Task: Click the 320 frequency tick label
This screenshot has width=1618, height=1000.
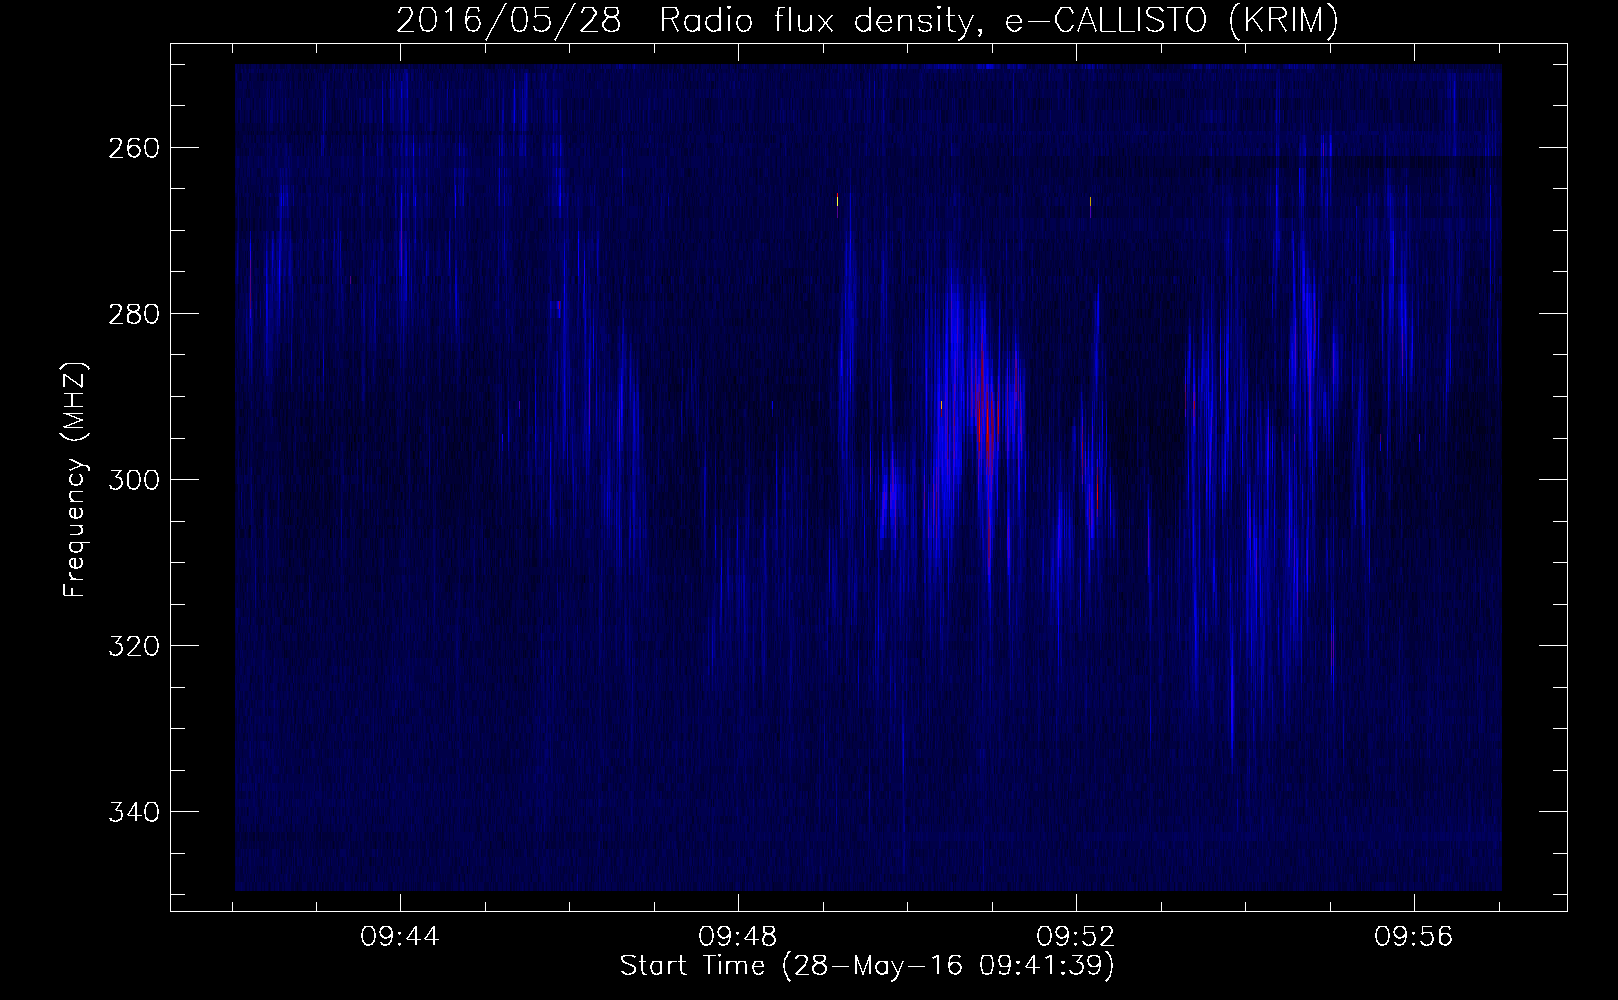Action: tap(132, 646)
